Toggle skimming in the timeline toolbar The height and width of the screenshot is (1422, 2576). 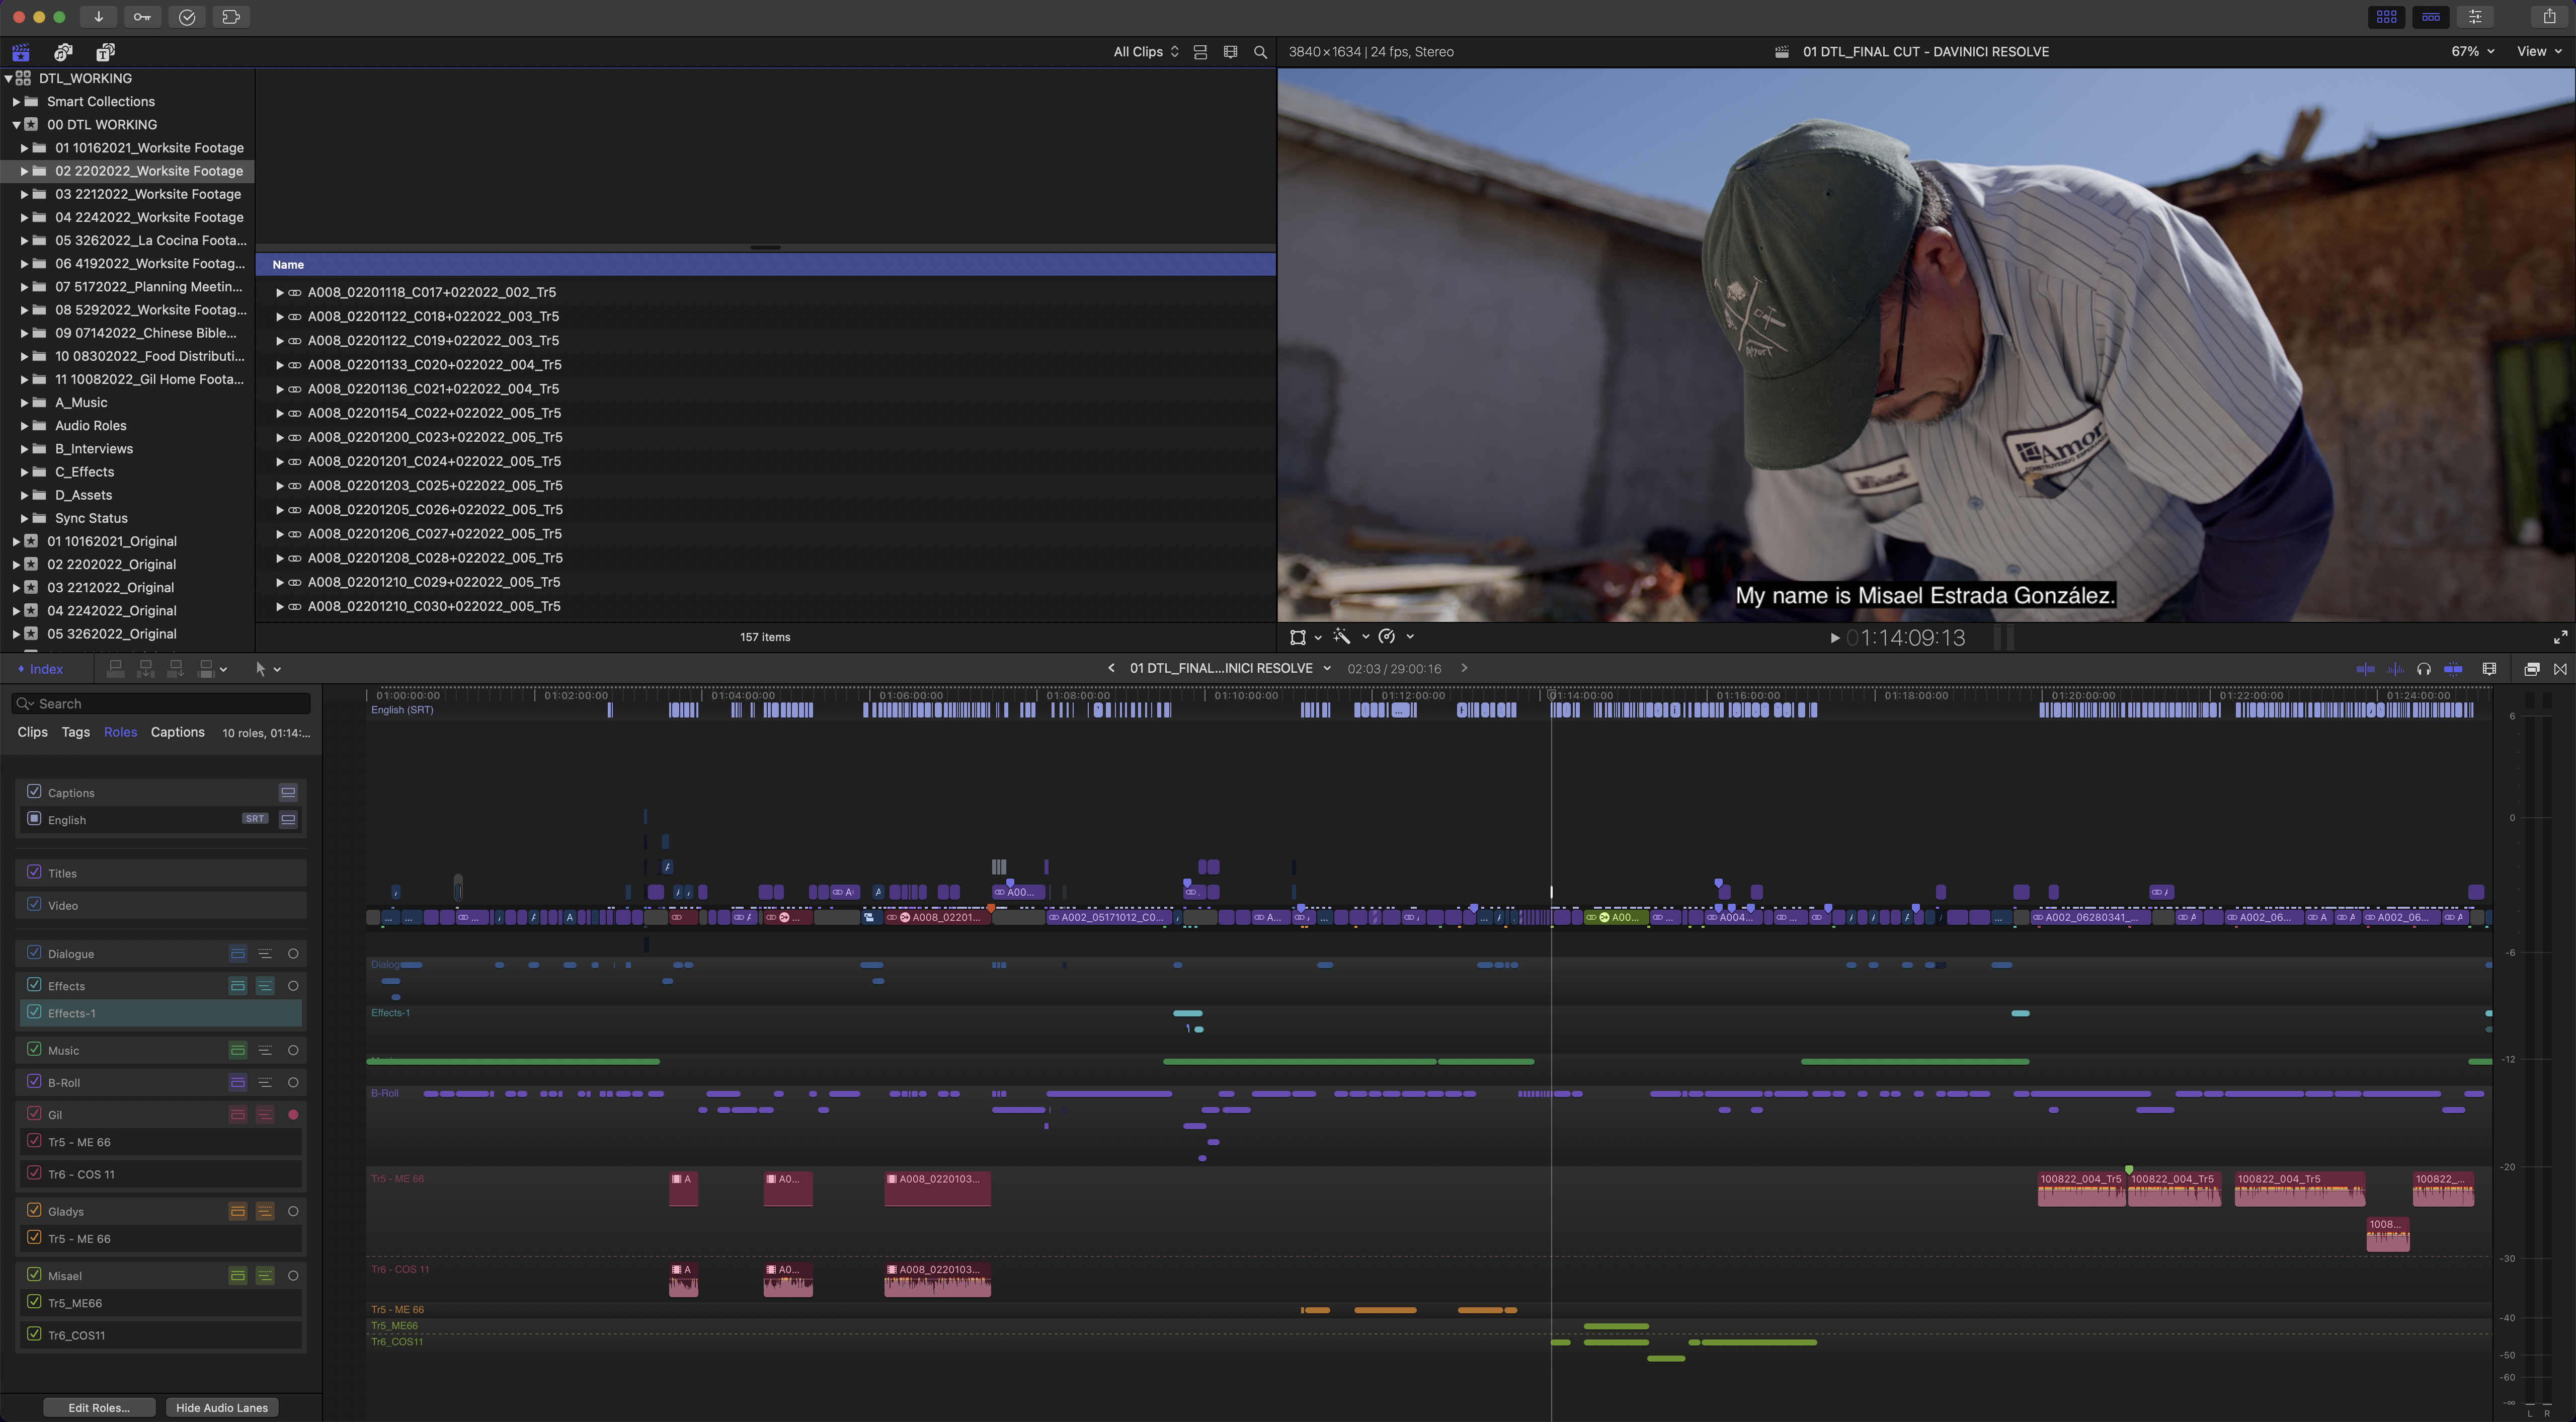2365,669
